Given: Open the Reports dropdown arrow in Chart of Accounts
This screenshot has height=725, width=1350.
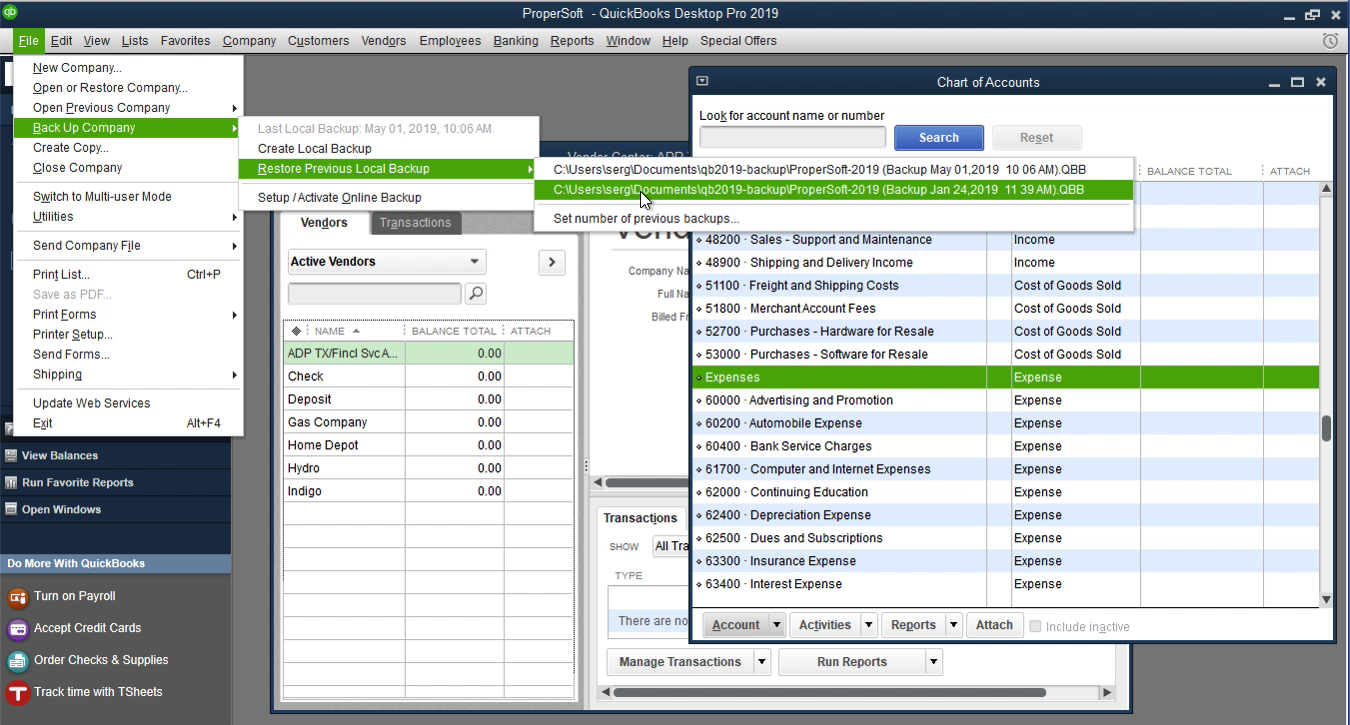Looking at the screenshot, I should [954, 625].
